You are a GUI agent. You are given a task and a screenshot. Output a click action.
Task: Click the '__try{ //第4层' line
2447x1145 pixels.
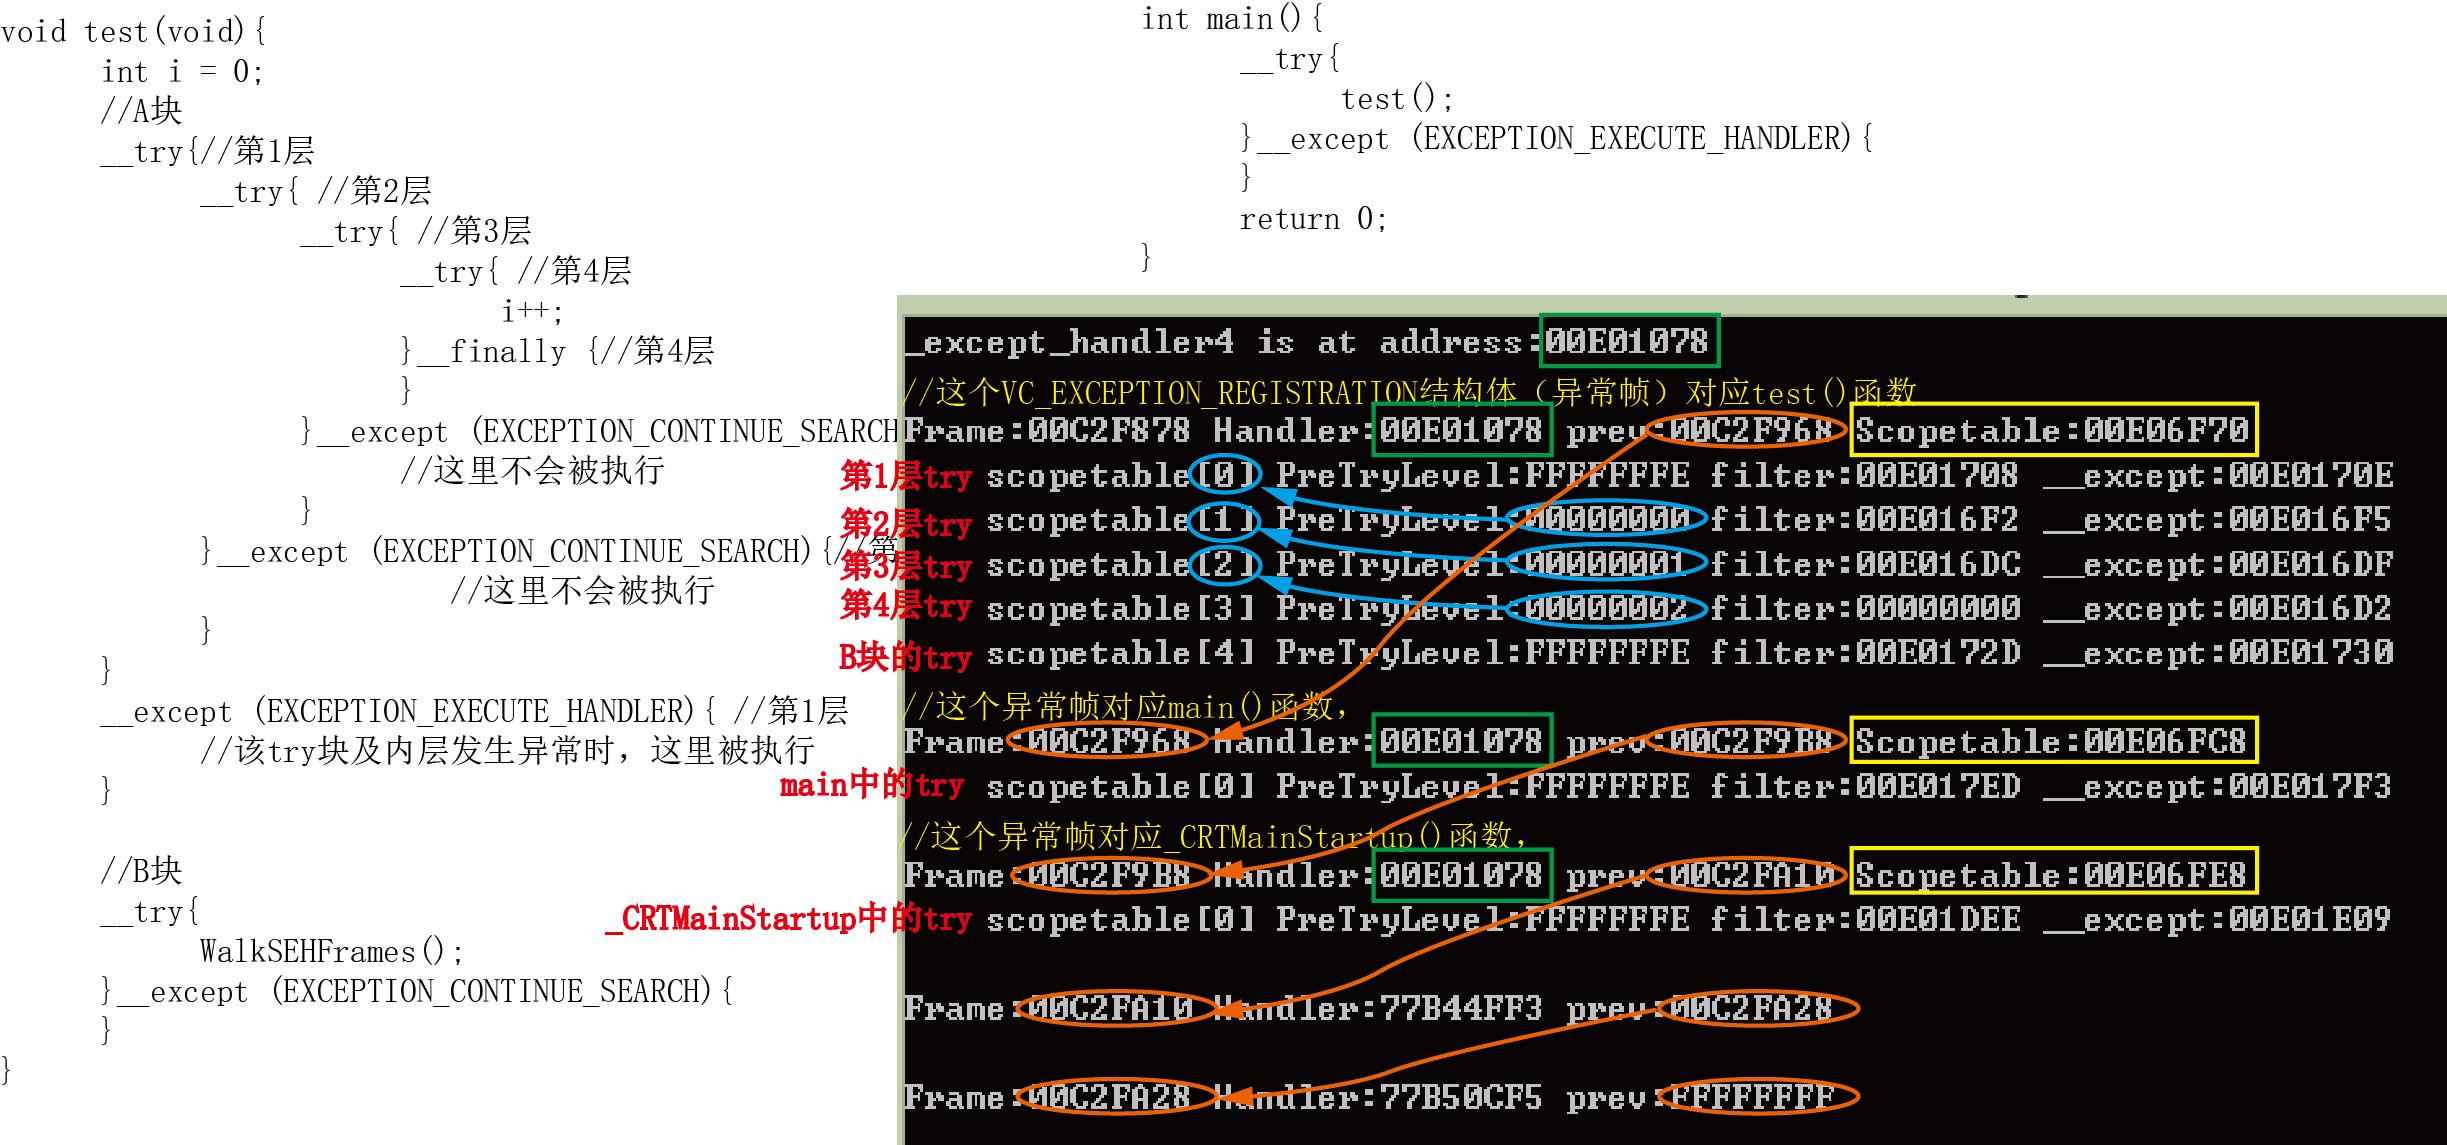[x=516, y=271]
